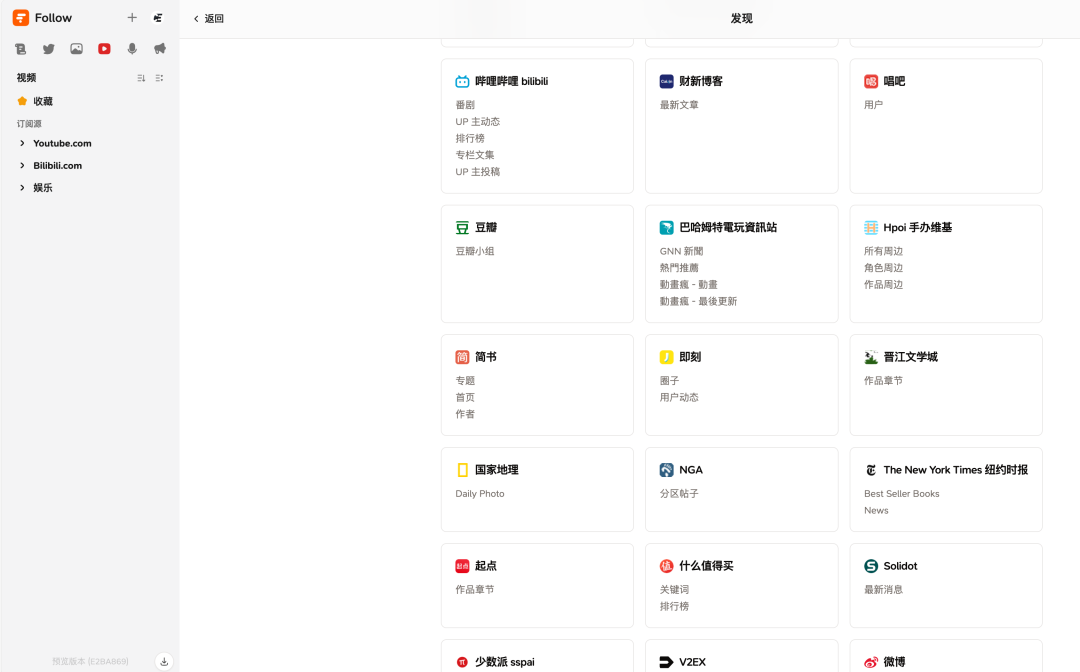Click the 即刻 logo icon
The image size is (1080, 672).
tap(667, 357)
